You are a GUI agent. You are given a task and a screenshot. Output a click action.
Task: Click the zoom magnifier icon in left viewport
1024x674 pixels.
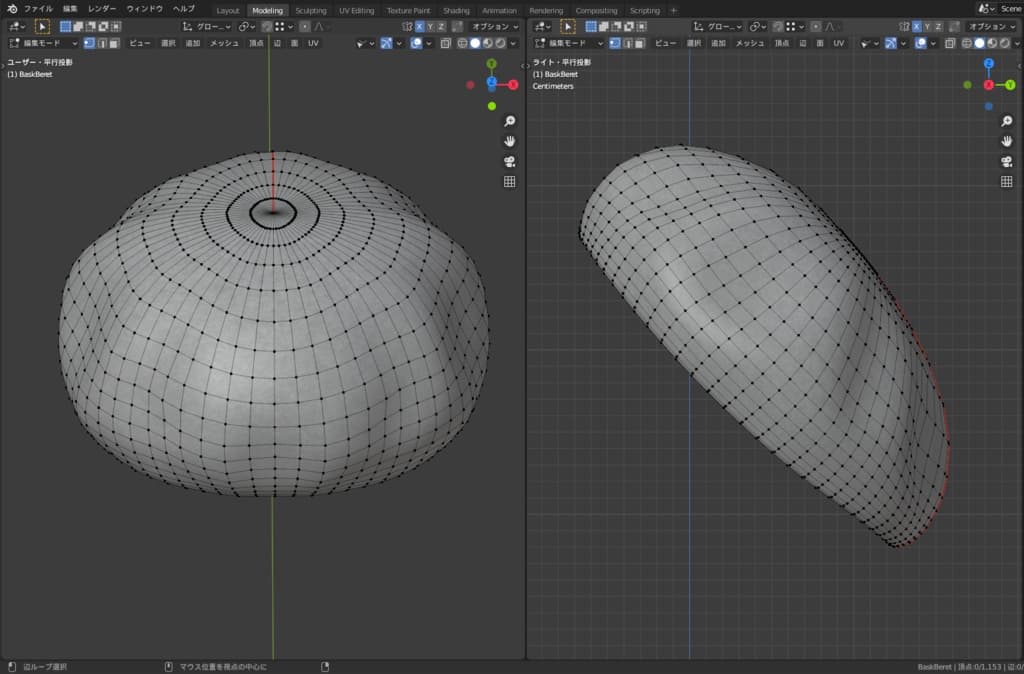pyautogui.click(x=509, y=121)
